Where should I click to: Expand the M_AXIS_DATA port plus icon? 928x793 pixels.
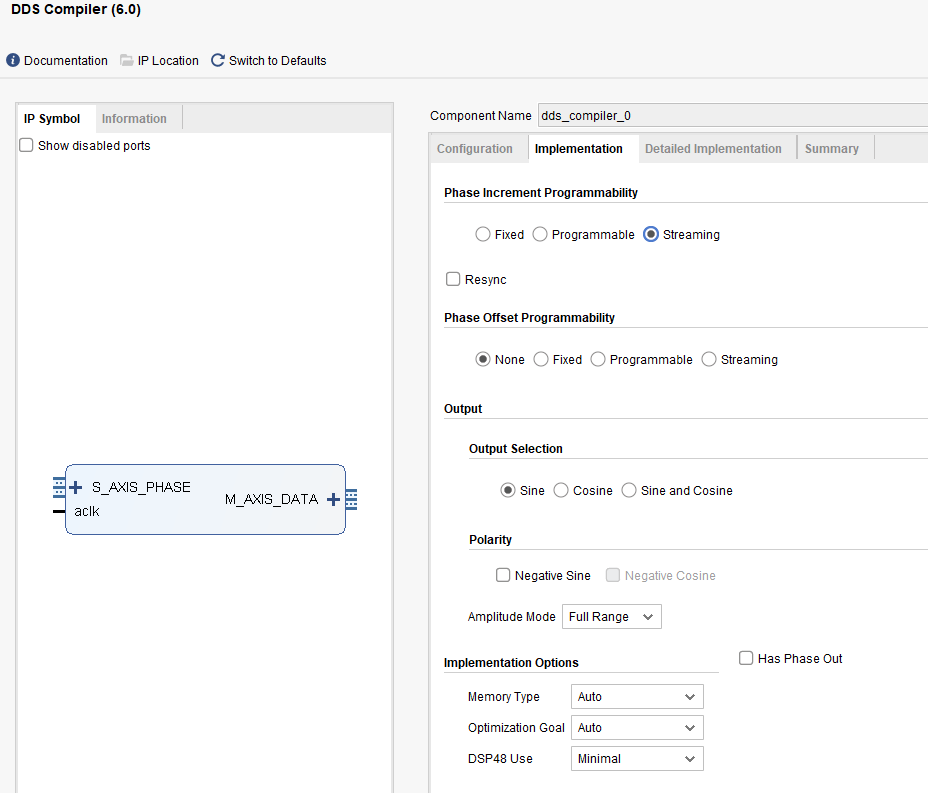pyautogui.click(x=333, y=499)
